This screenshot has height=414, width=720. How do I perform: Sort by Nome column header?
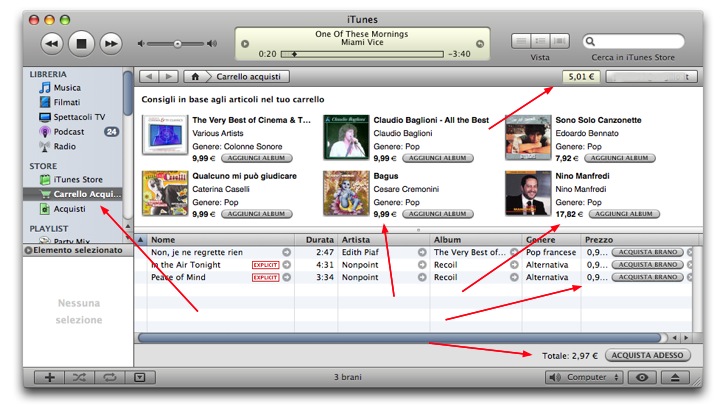[220, 240]
